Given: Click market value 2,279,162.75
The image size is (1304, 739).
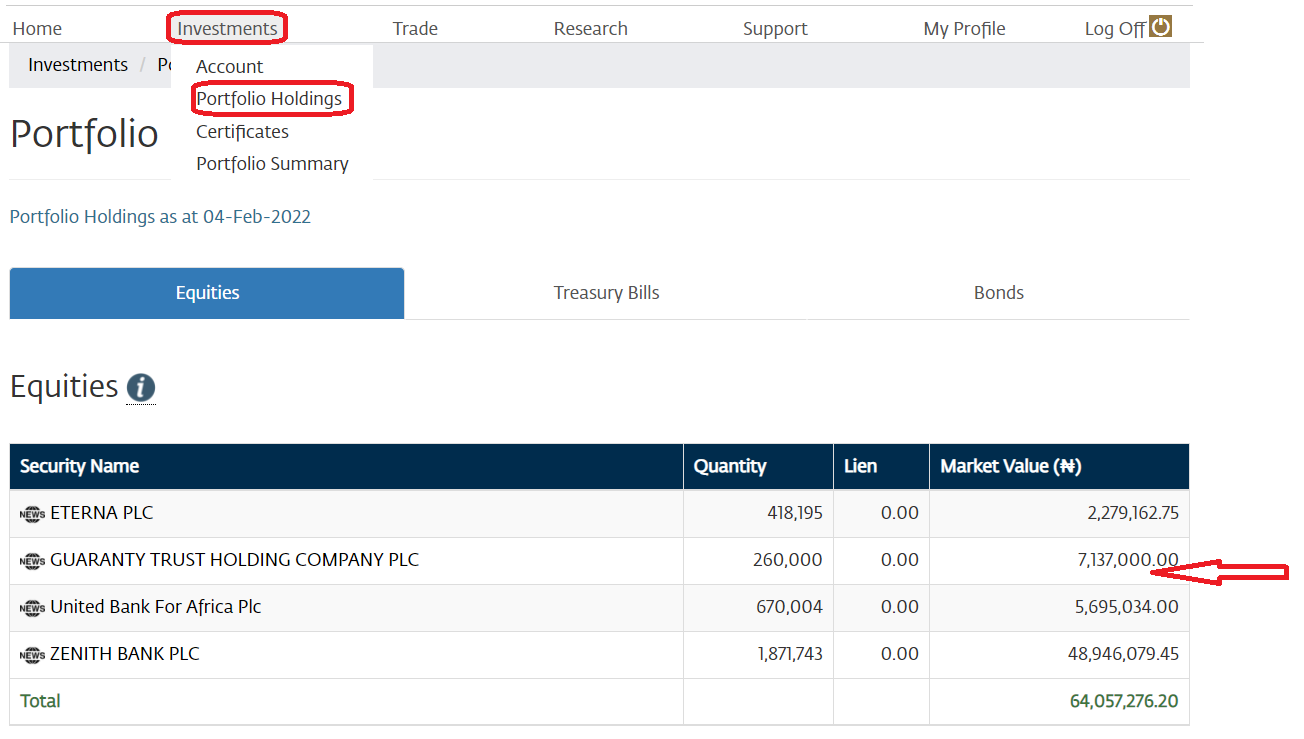Looking at the screenshot, I should [1132, 513].
